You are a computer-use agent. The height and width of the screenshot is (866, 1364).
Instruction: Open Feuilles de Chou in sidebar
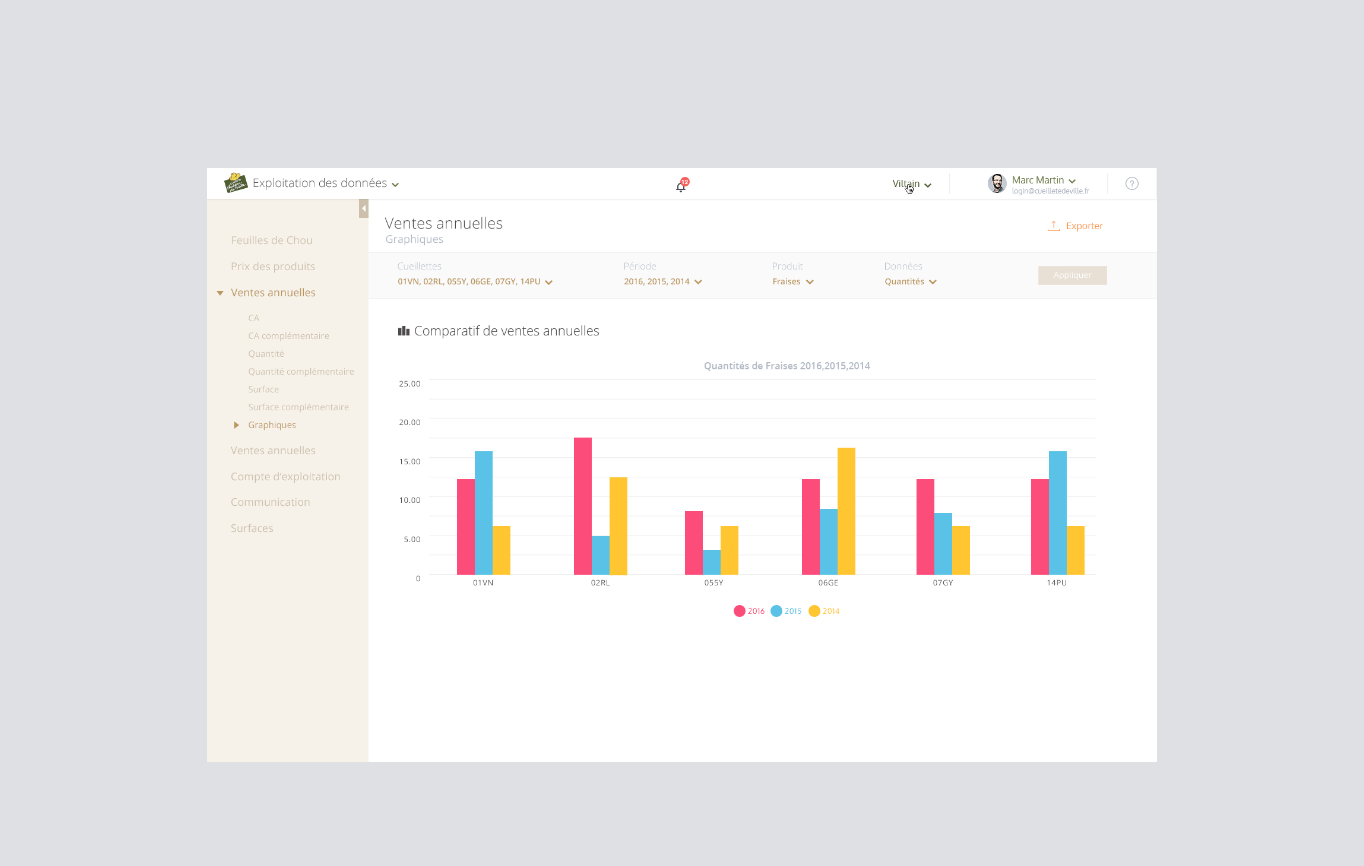pos(272,241)
